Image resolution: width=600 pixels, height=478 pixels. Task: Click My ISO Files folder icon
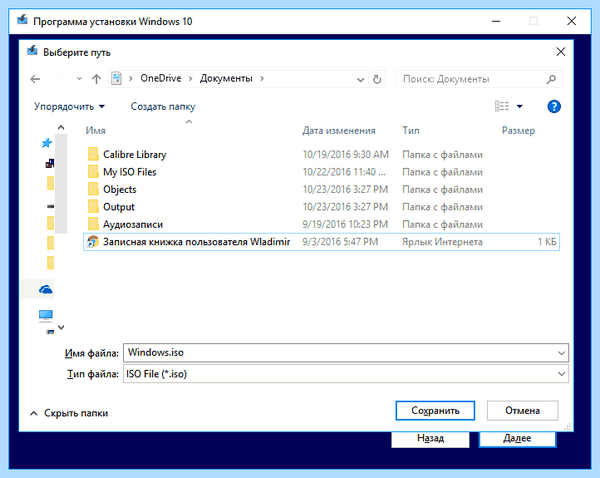[93, 172]
